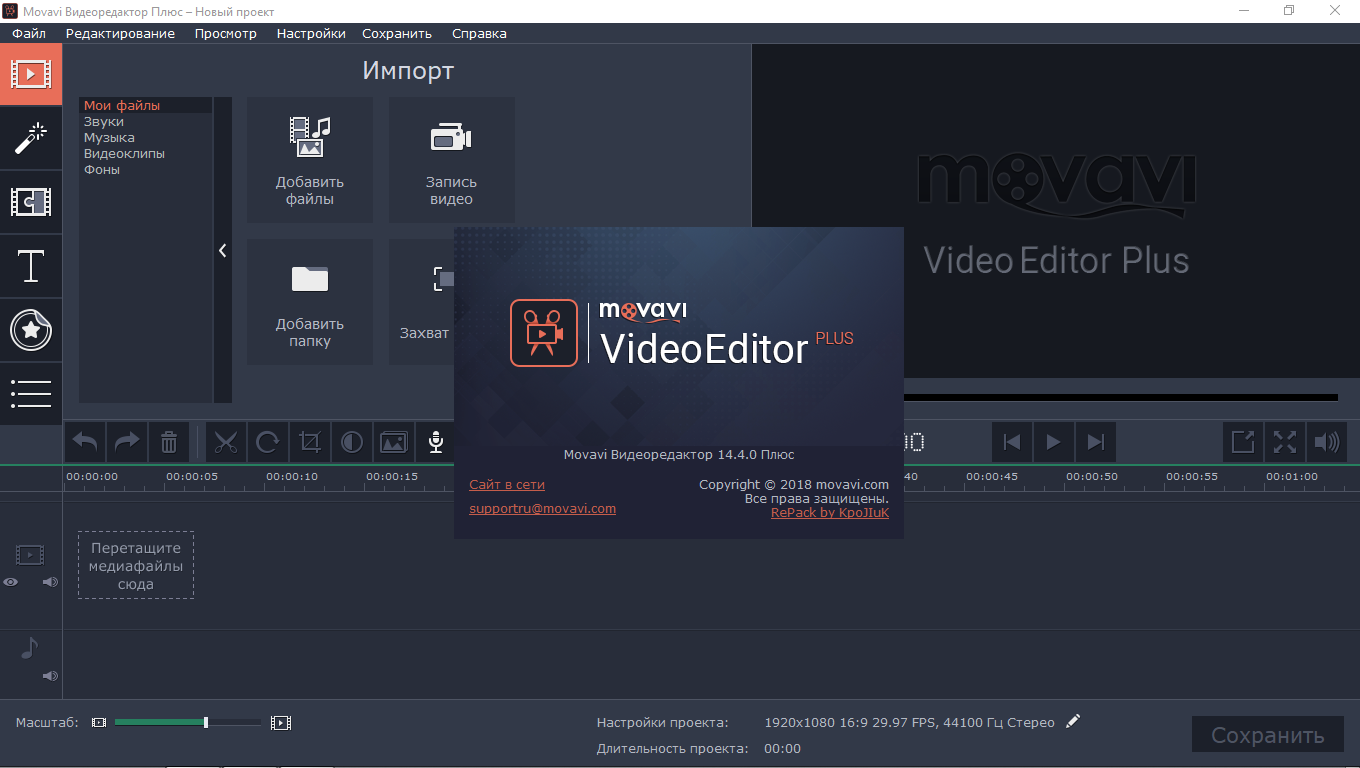
Task: Open the Справка menu
Action: coord(479,33)
